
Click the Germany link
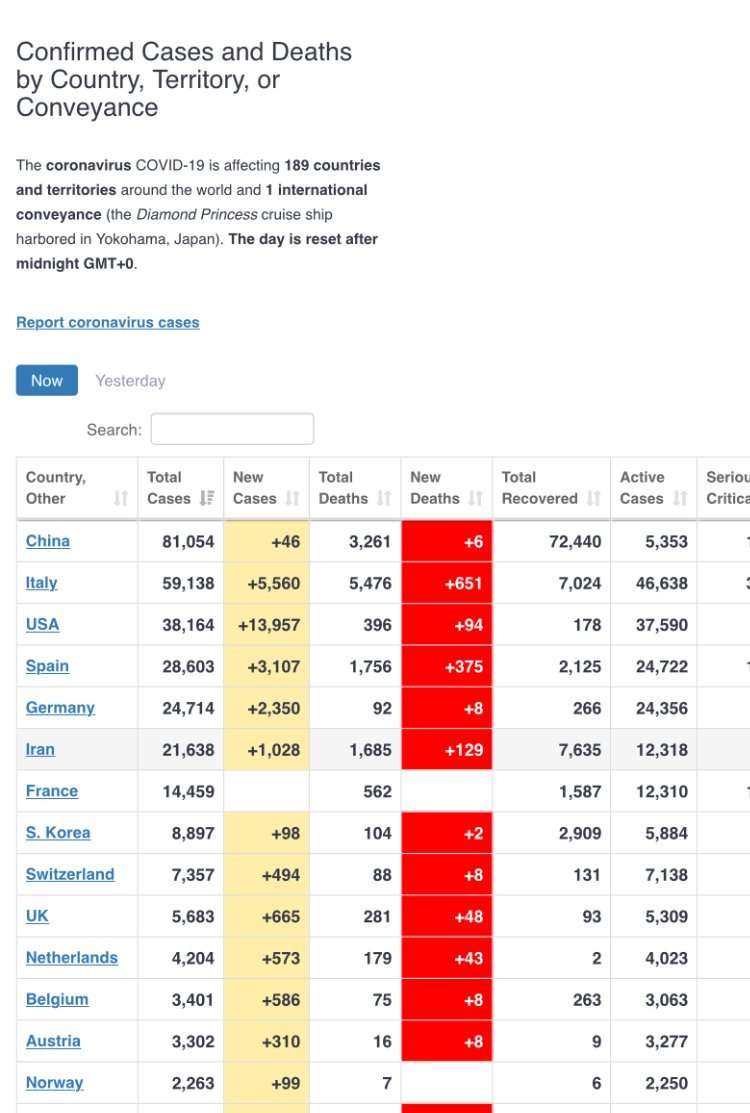coord(60,708)
